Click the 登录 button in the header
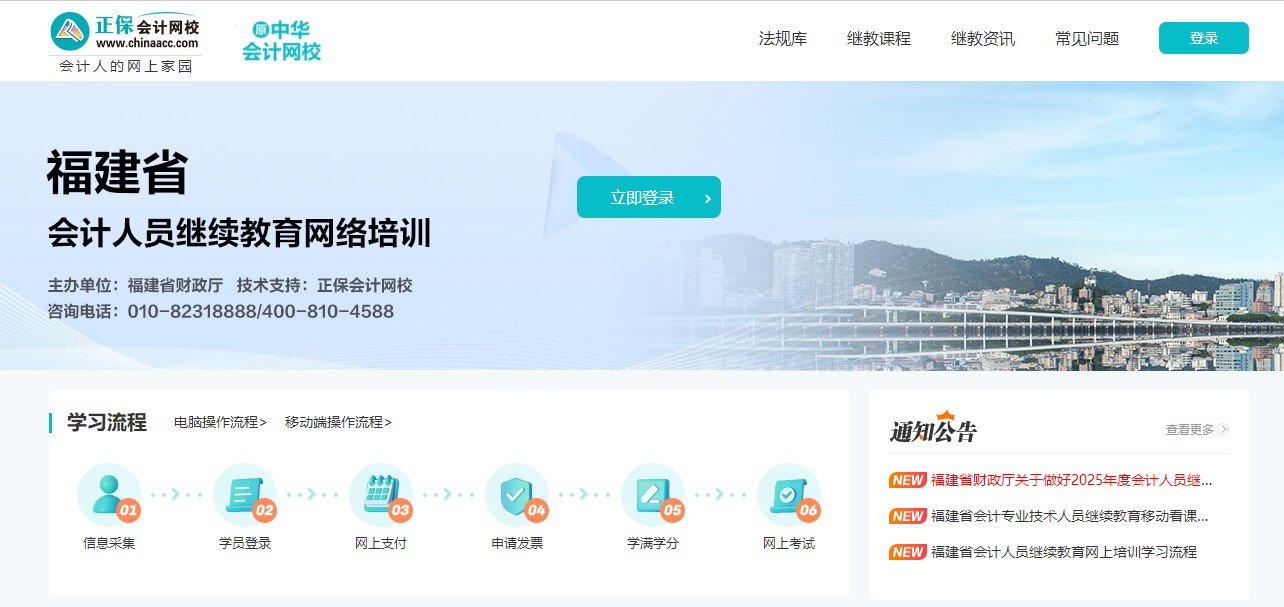 point(1204,38)
